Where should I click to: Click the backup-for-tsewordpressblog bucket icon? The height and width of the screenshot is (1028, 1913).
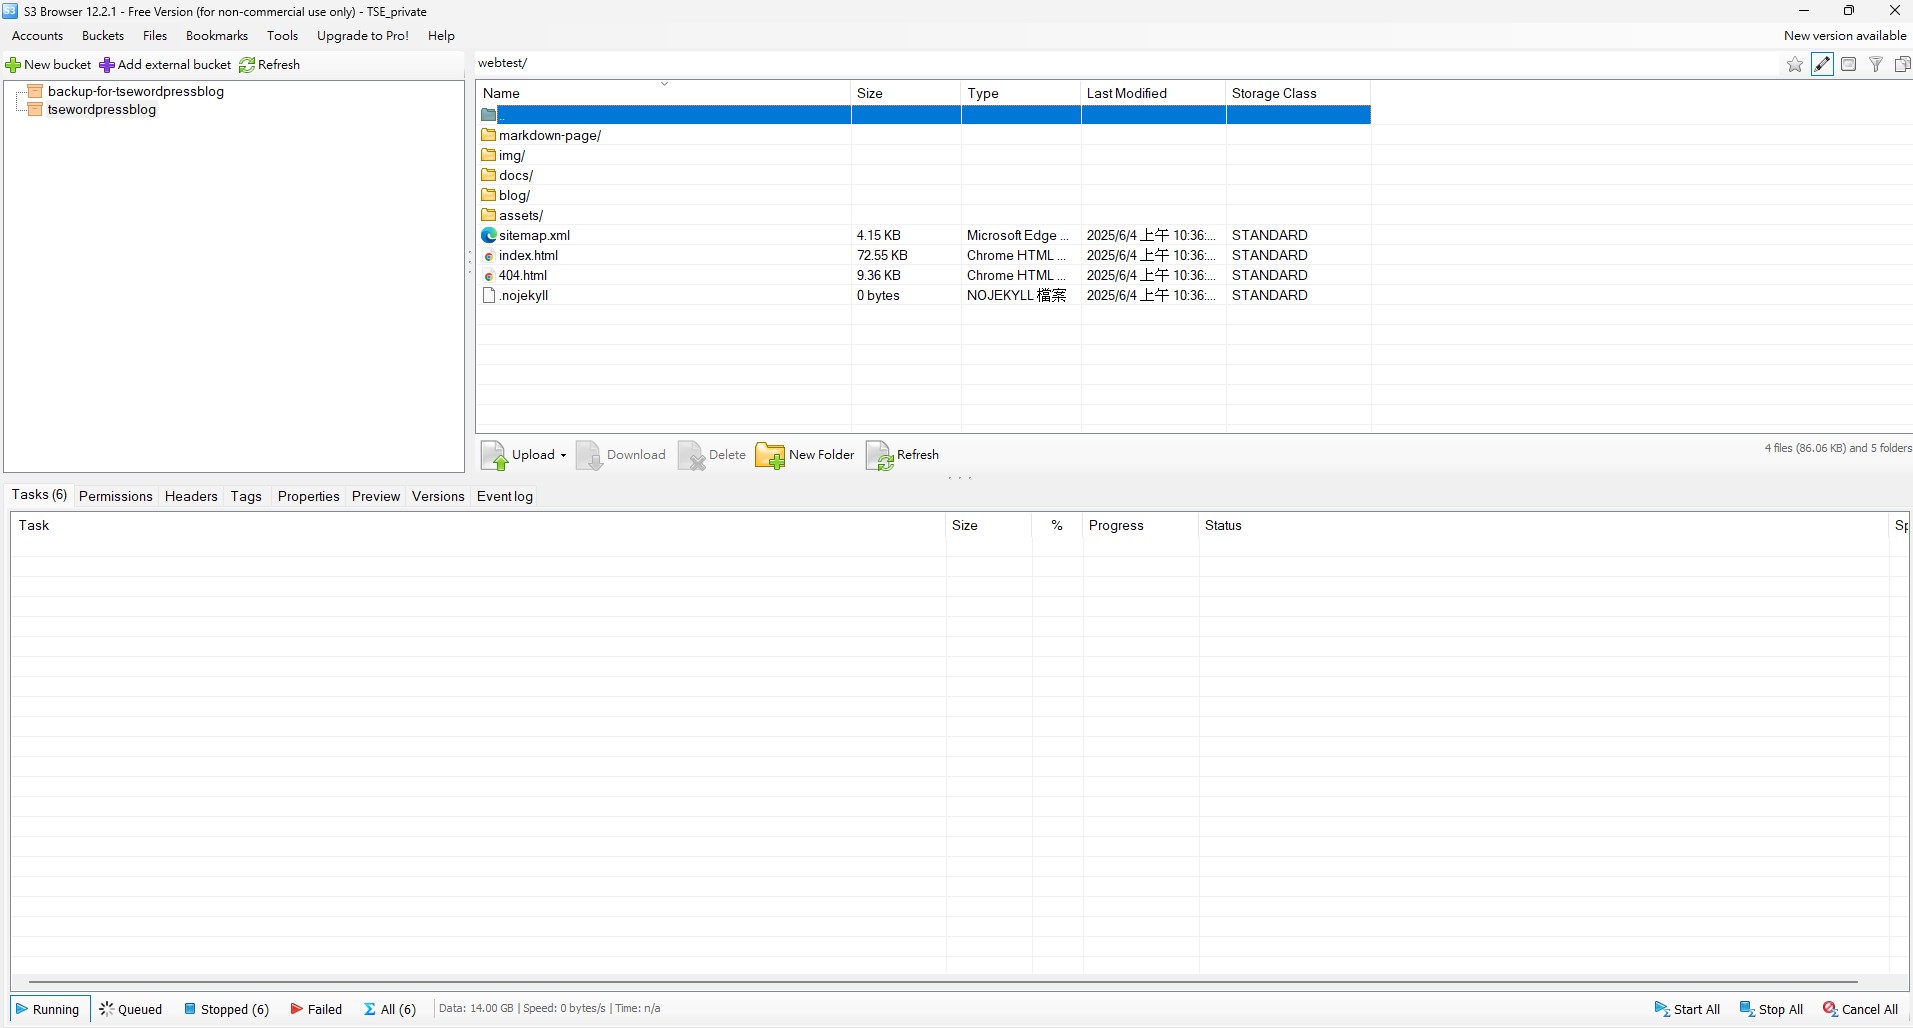pos(35,91)
